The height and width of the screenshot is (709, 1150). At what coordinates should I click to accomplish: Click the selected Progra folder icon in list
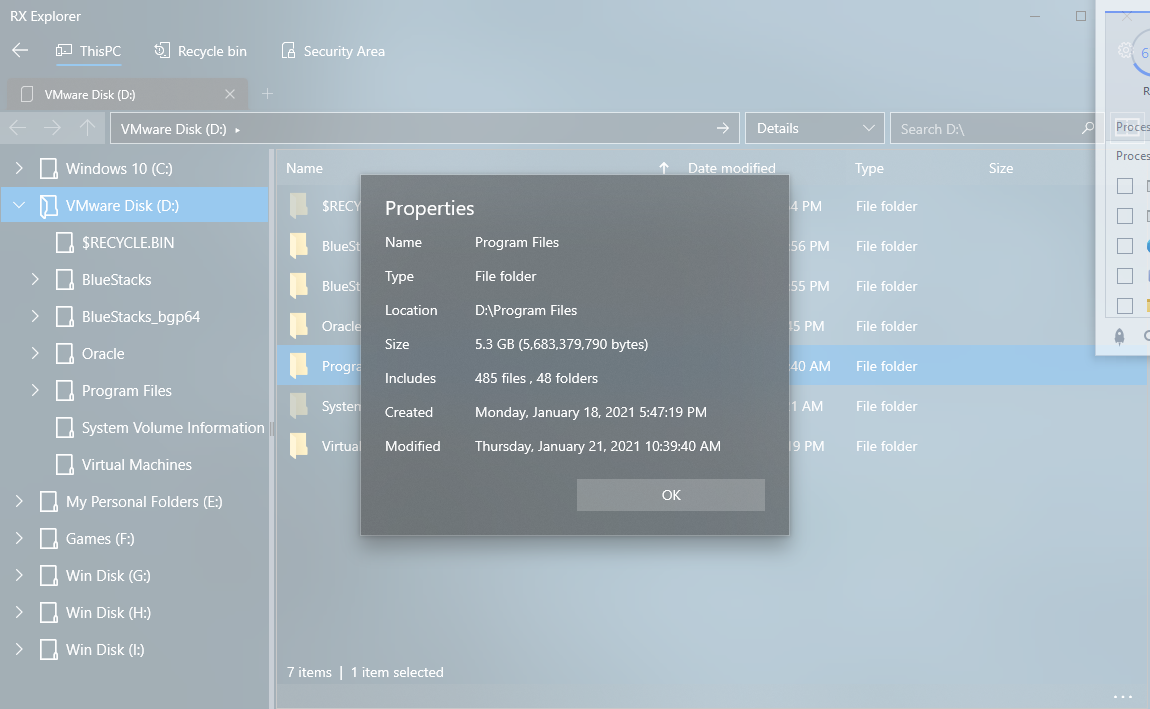(299, 365)
